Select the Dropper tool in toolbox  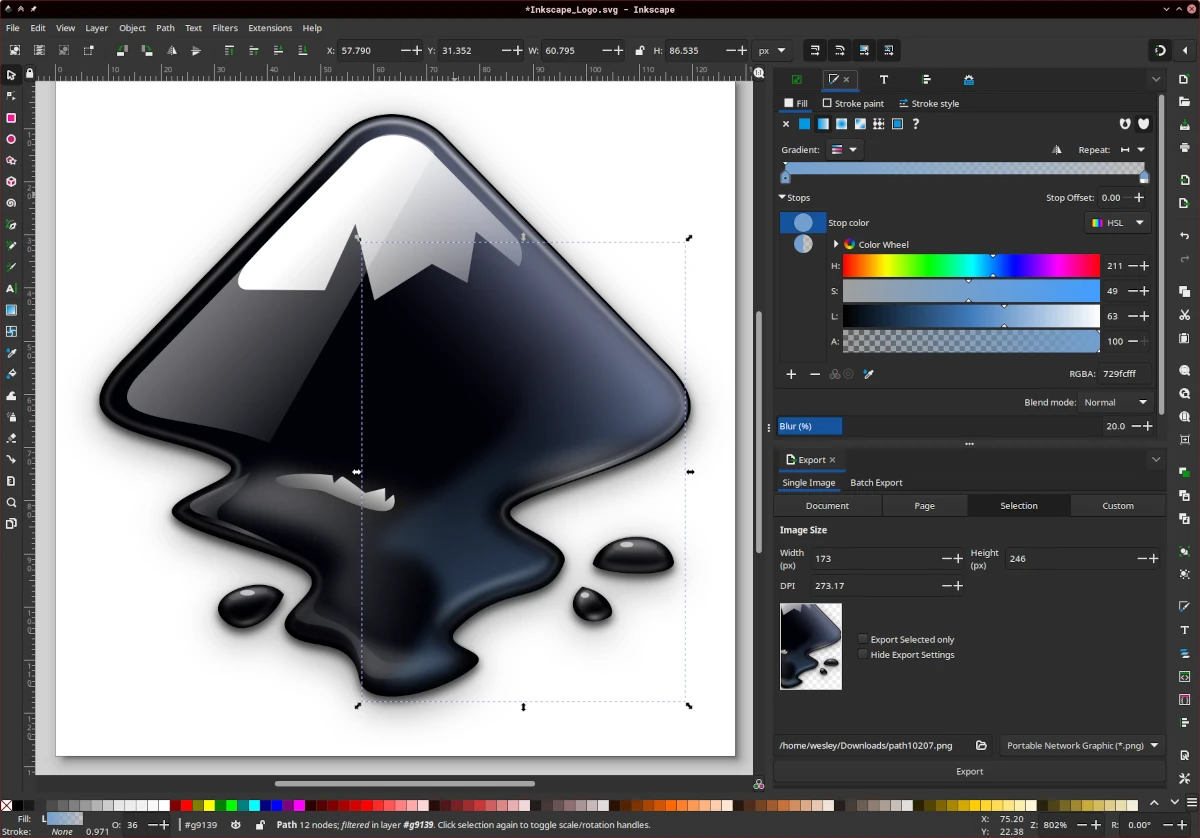(11, 353)
